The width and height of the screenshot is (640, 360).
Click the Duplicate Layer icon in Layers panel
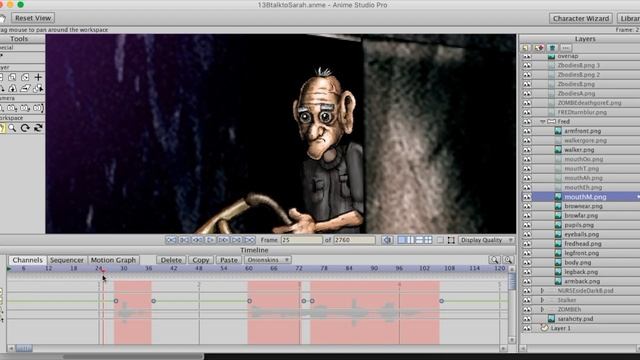pos(539,48)
